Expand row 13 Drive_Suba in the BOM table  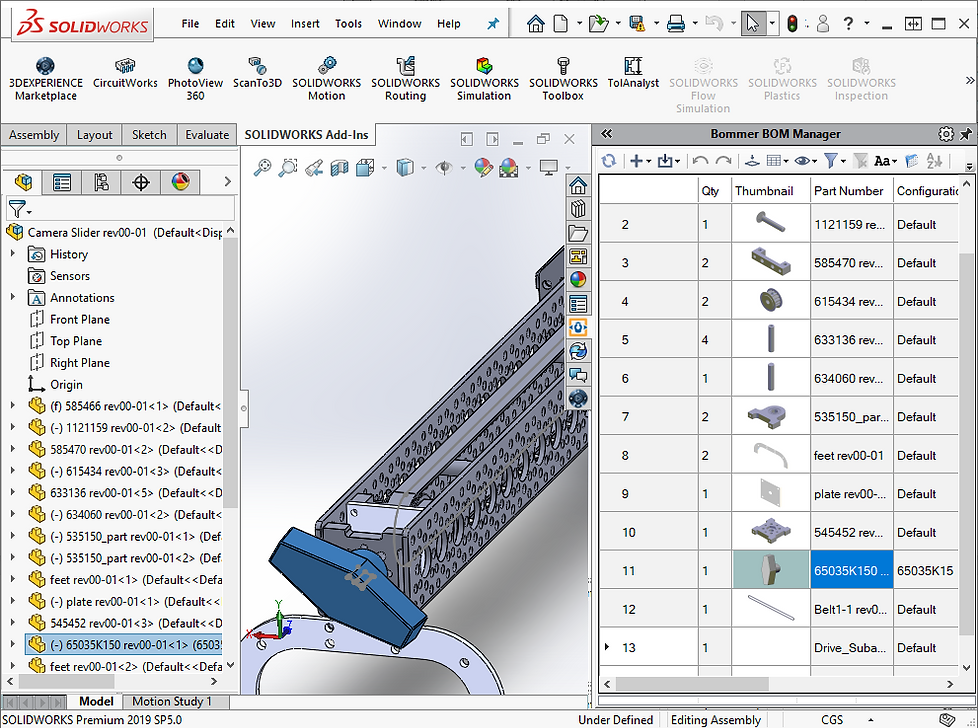tap(608, 647)
